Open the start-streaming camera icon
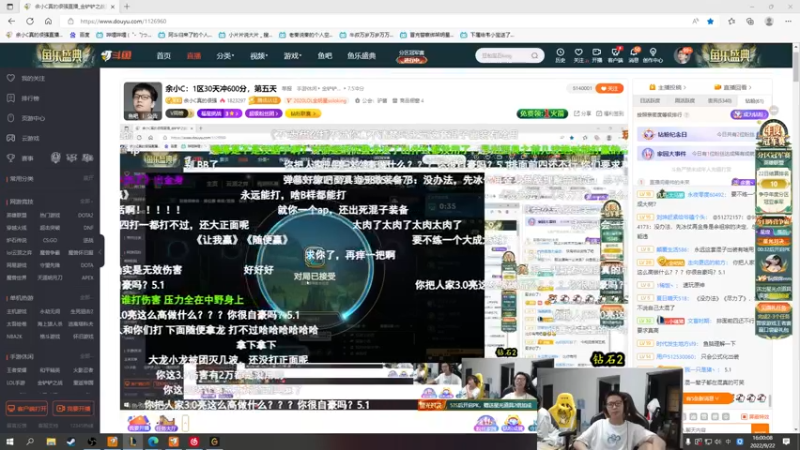 pyautogui.click(x=596, y=55)
